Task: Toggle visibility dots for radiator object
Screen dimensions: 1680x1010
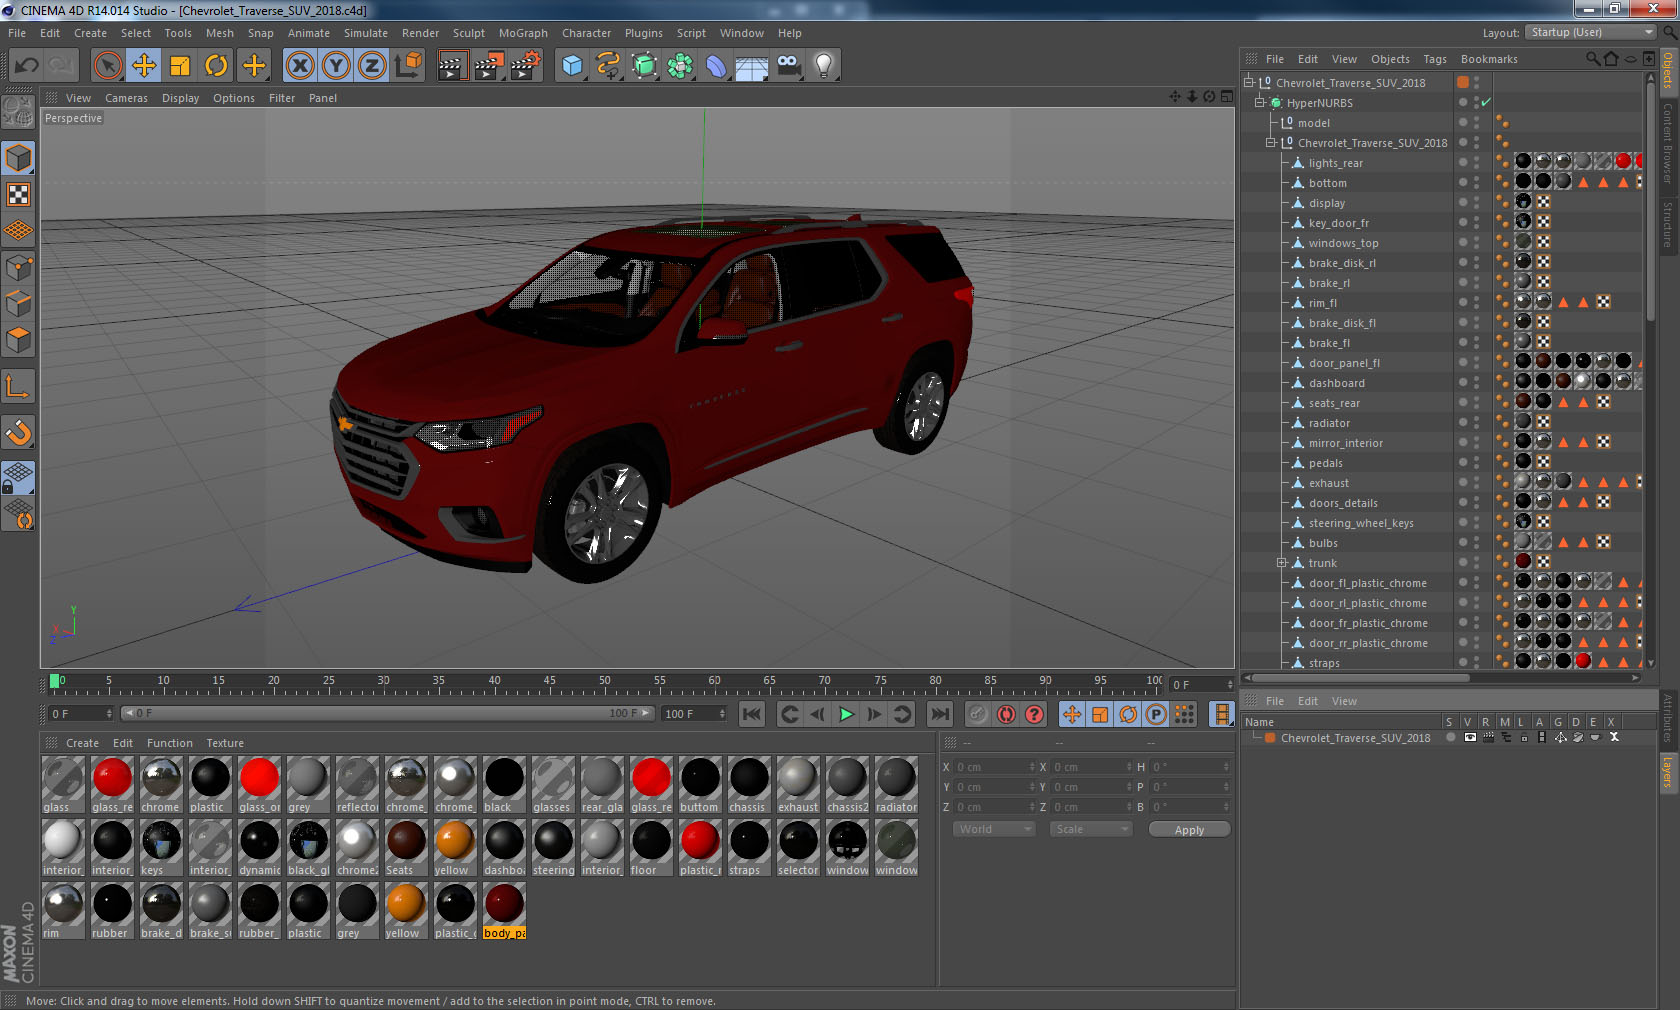Action: point(1476,422)
